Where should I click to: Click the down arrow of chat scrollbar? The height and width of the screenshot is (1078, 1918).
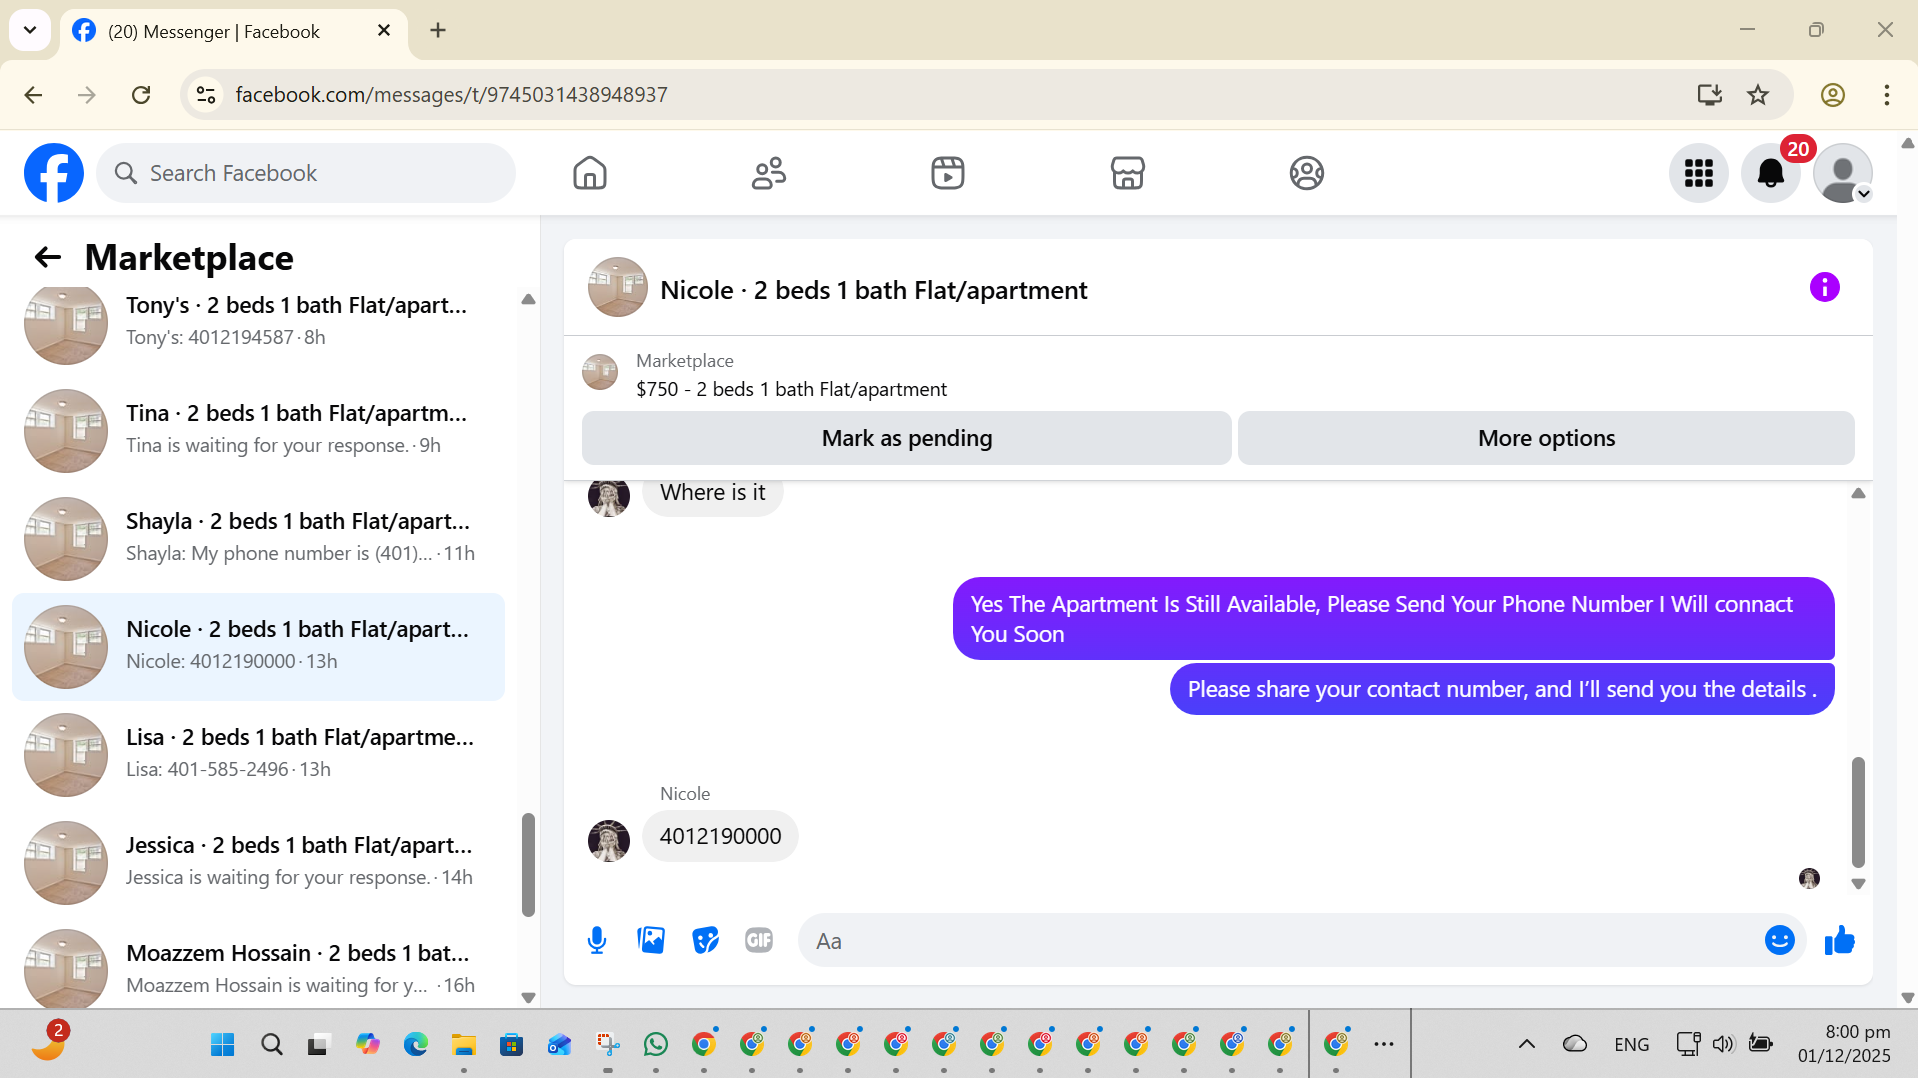(1858, 884)
